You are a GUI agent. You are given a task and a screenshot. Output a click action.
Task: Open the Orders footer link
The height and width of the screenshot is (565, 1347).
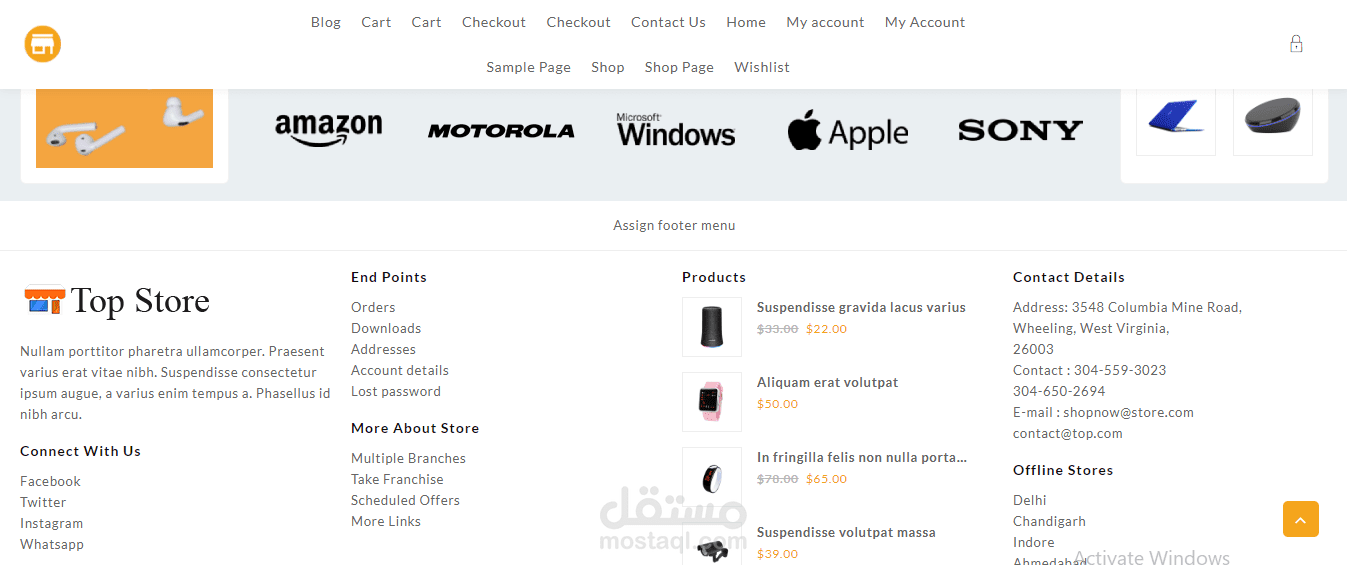pyautogui.click(x=373, y=307)
